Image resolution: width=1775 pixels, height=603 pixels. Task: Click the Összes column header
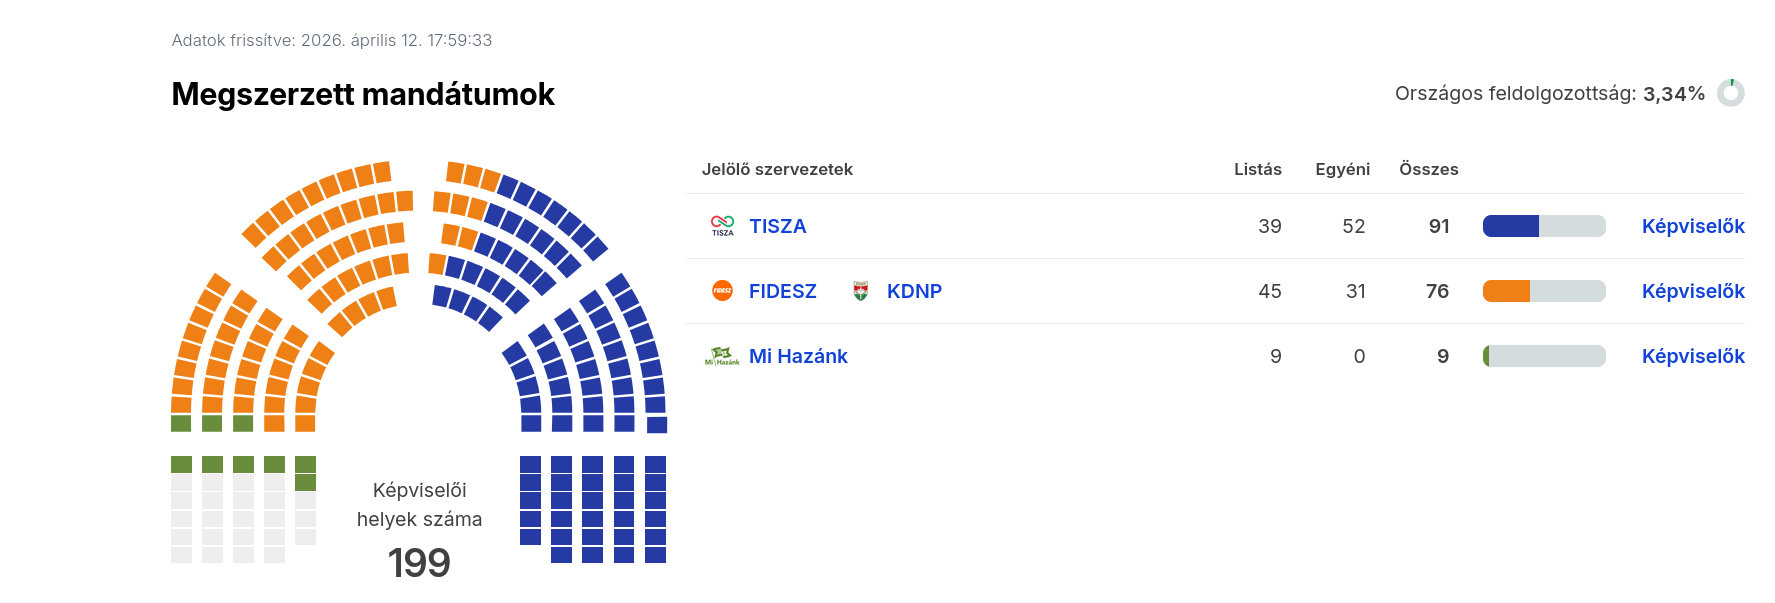[1428, 169]
